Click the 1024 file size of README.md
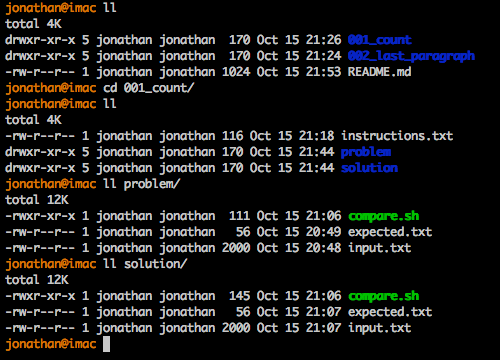This screenshot has width=500, height=360. [236, 72]
